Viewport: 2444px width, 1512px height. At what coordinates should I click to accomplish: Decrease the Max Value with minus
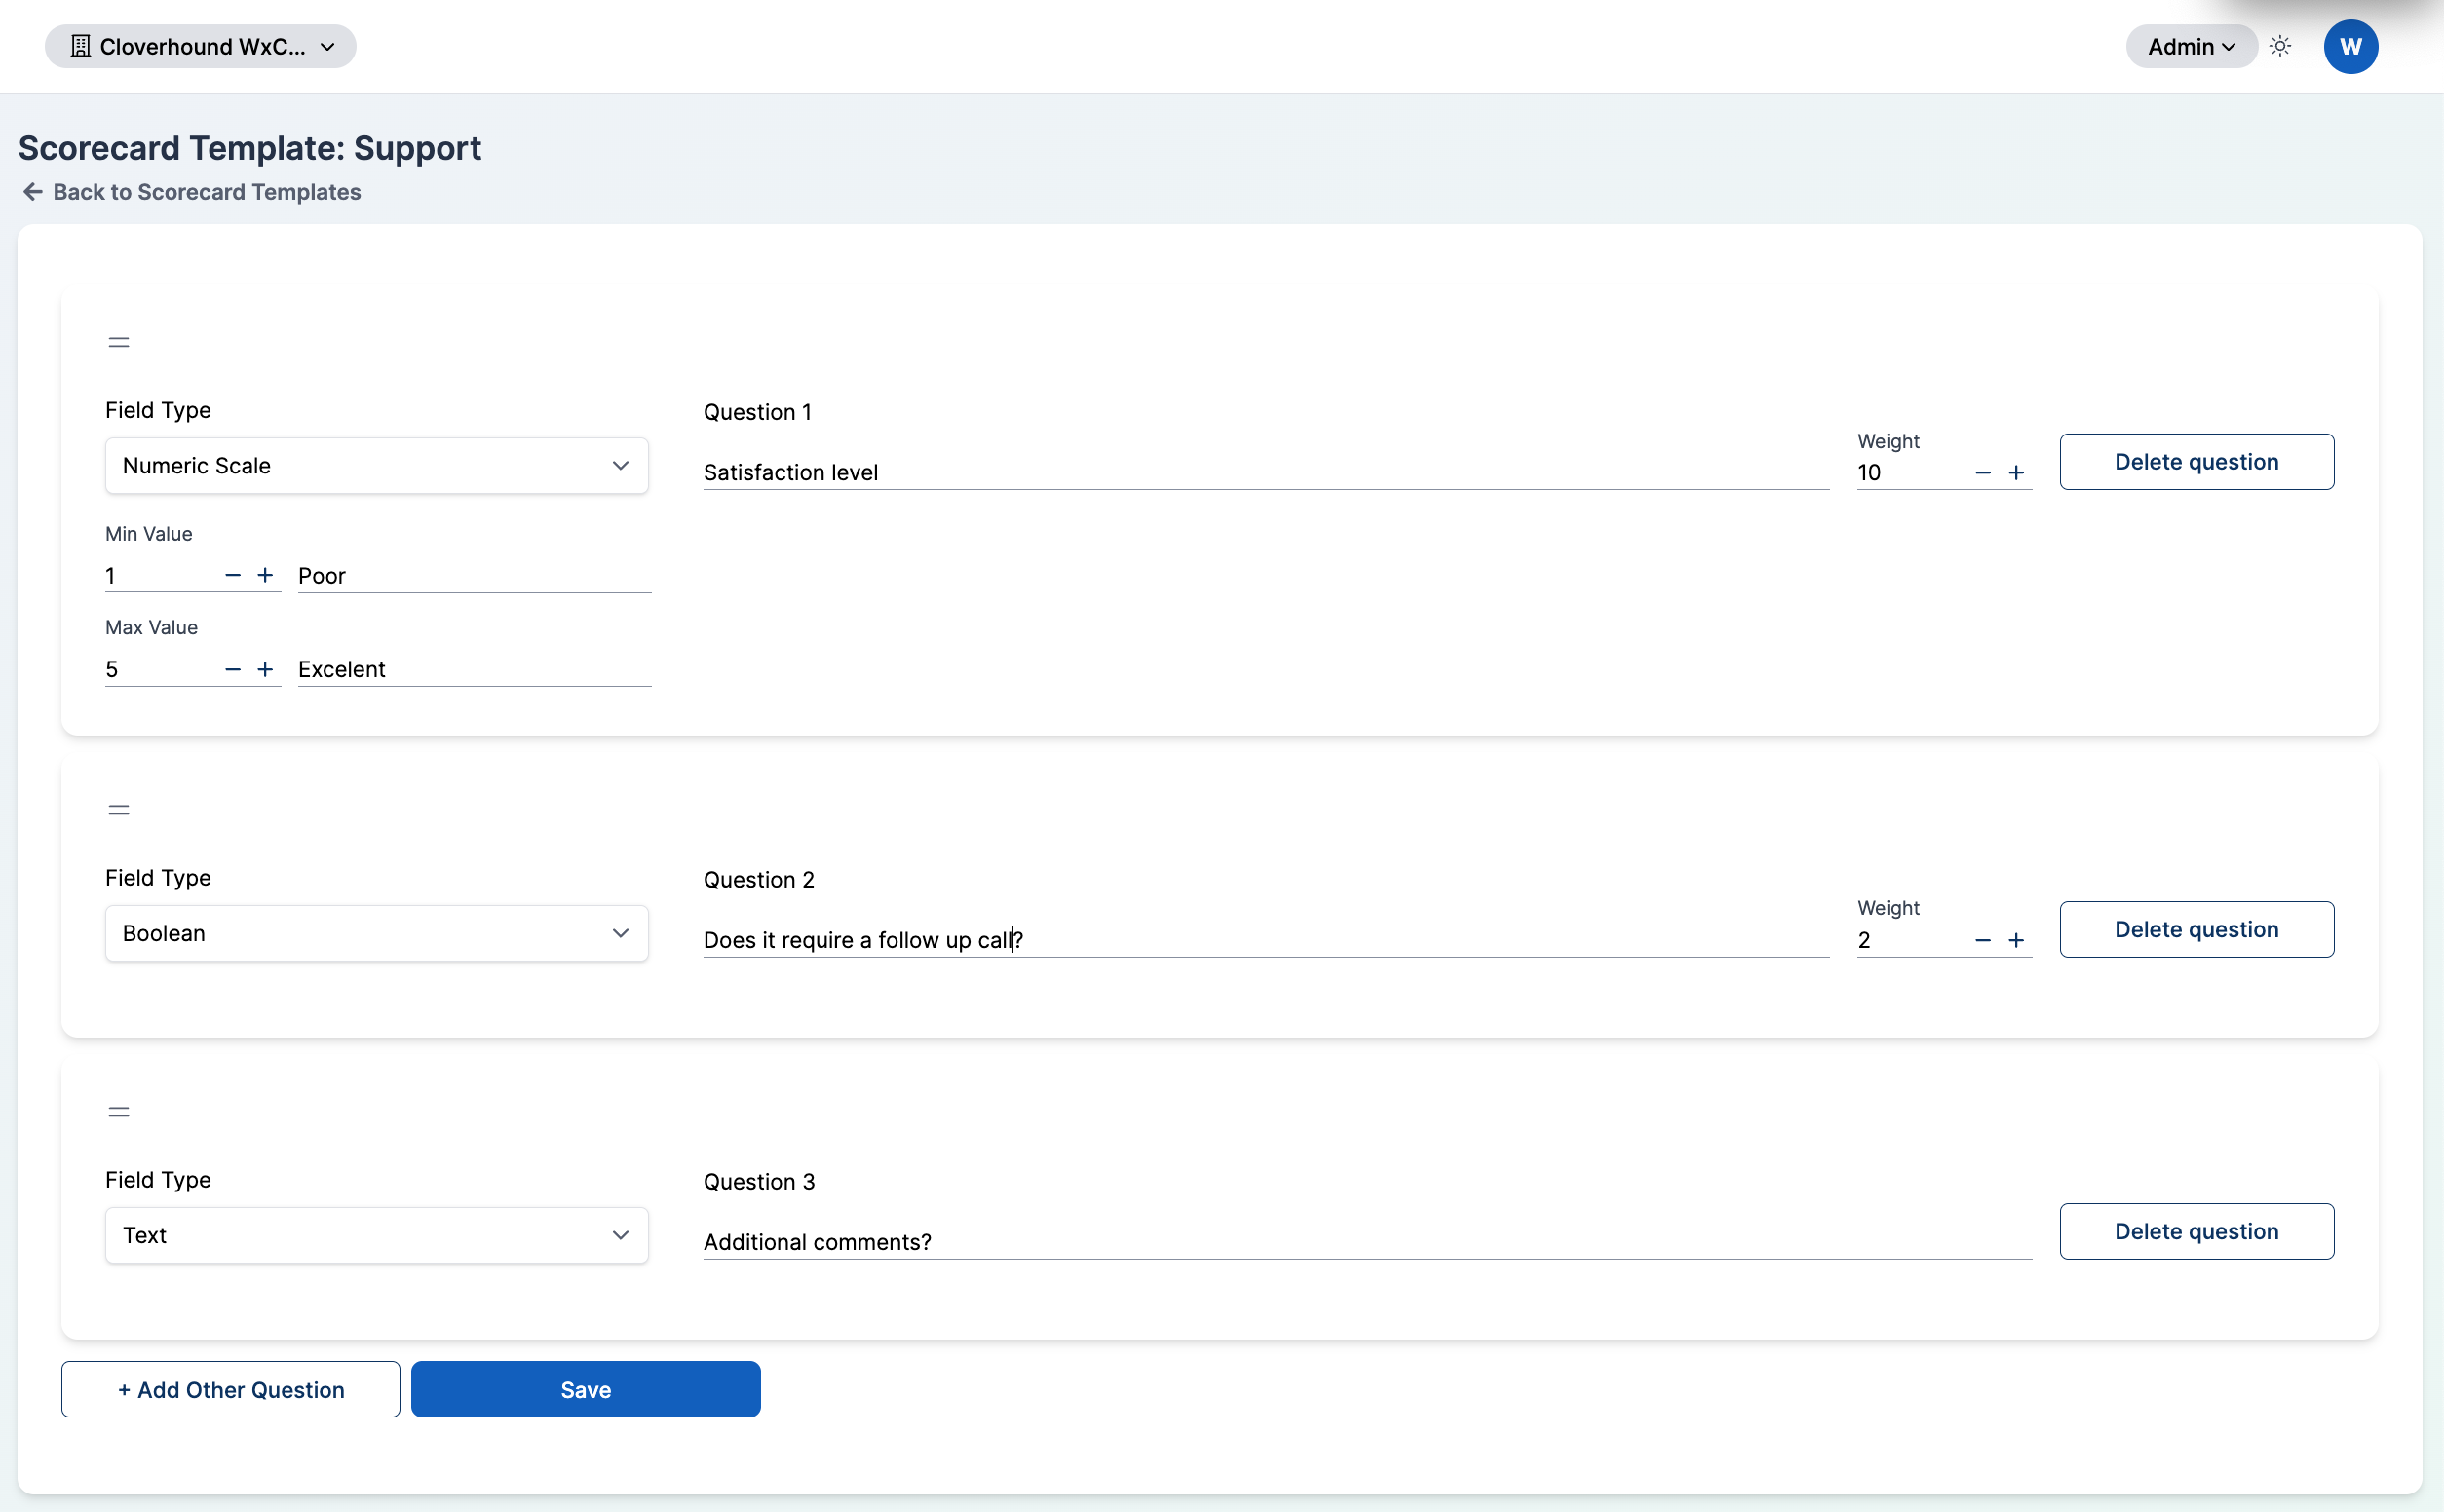[x=233, y=669]
